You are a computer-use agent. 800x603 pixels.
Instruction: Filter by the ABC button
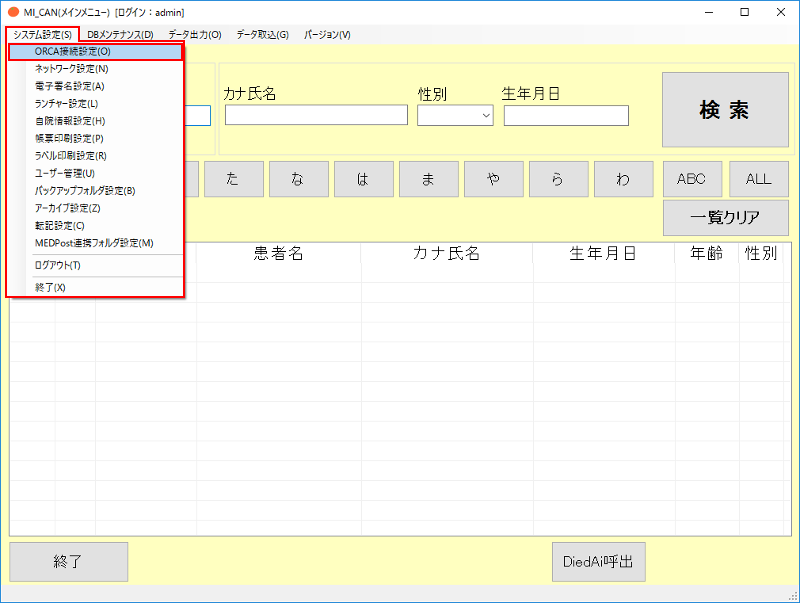tap(691, 179)
